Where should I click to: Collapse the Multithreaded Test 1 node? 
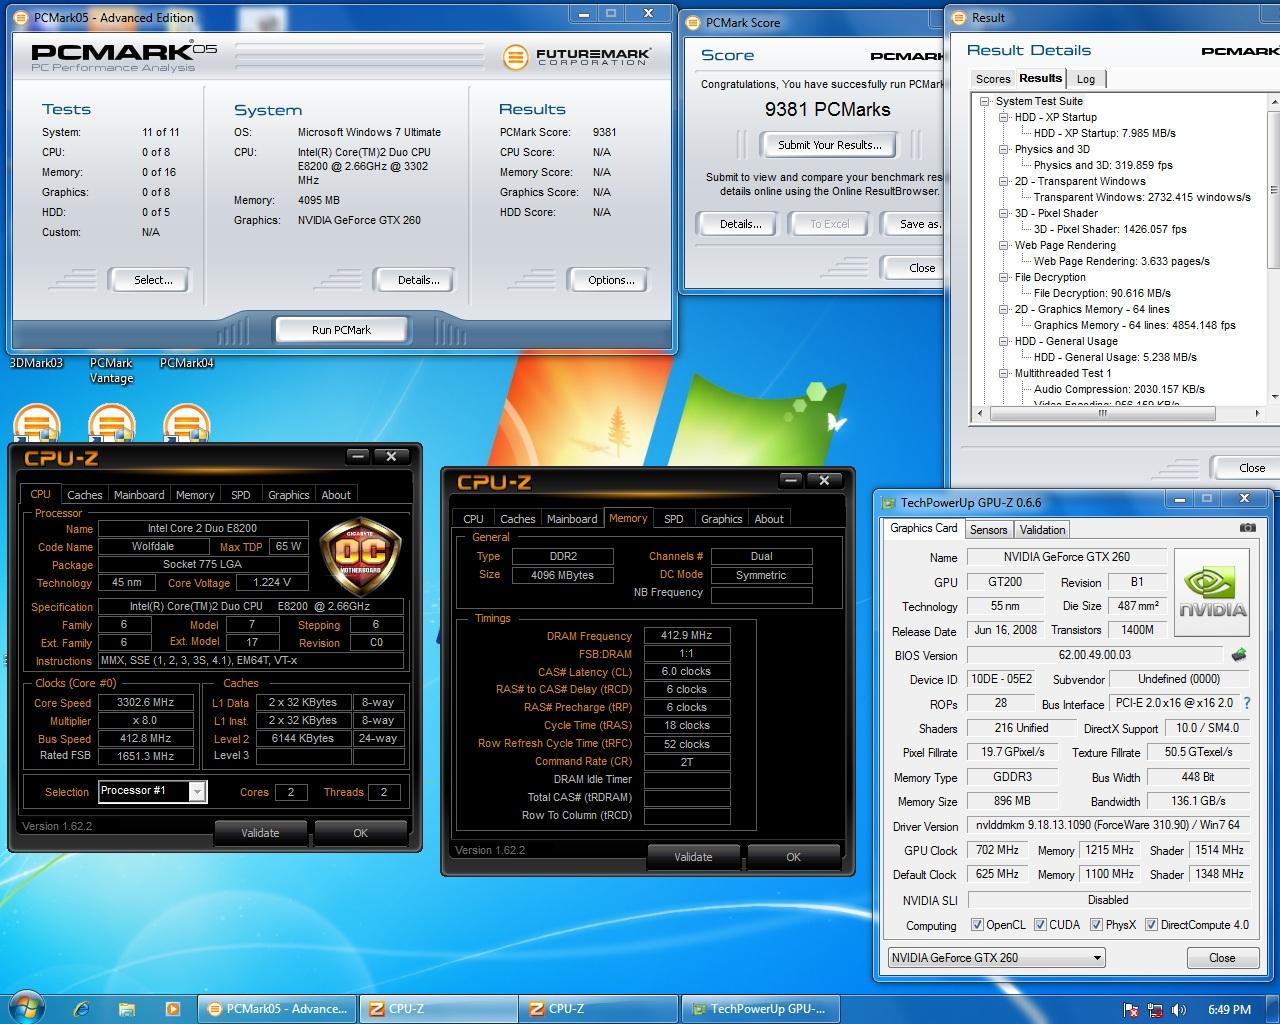(x=1004, y=373)
